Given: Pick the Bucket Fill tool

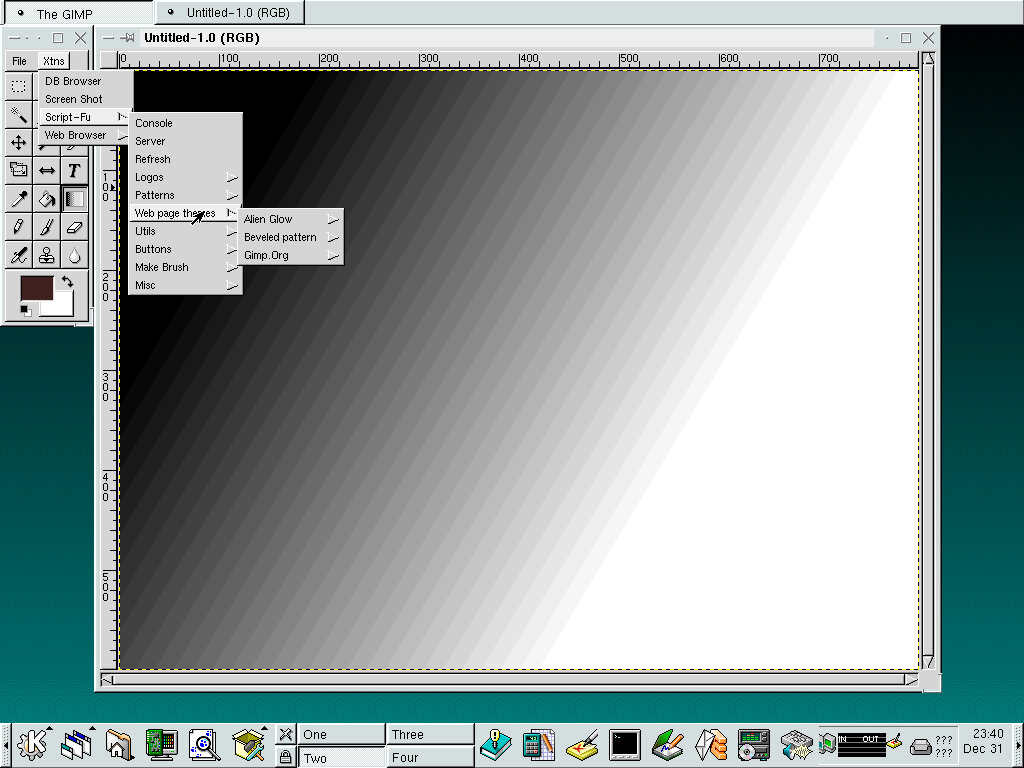Looking at the screenshot, I should [x=47, y=199].
